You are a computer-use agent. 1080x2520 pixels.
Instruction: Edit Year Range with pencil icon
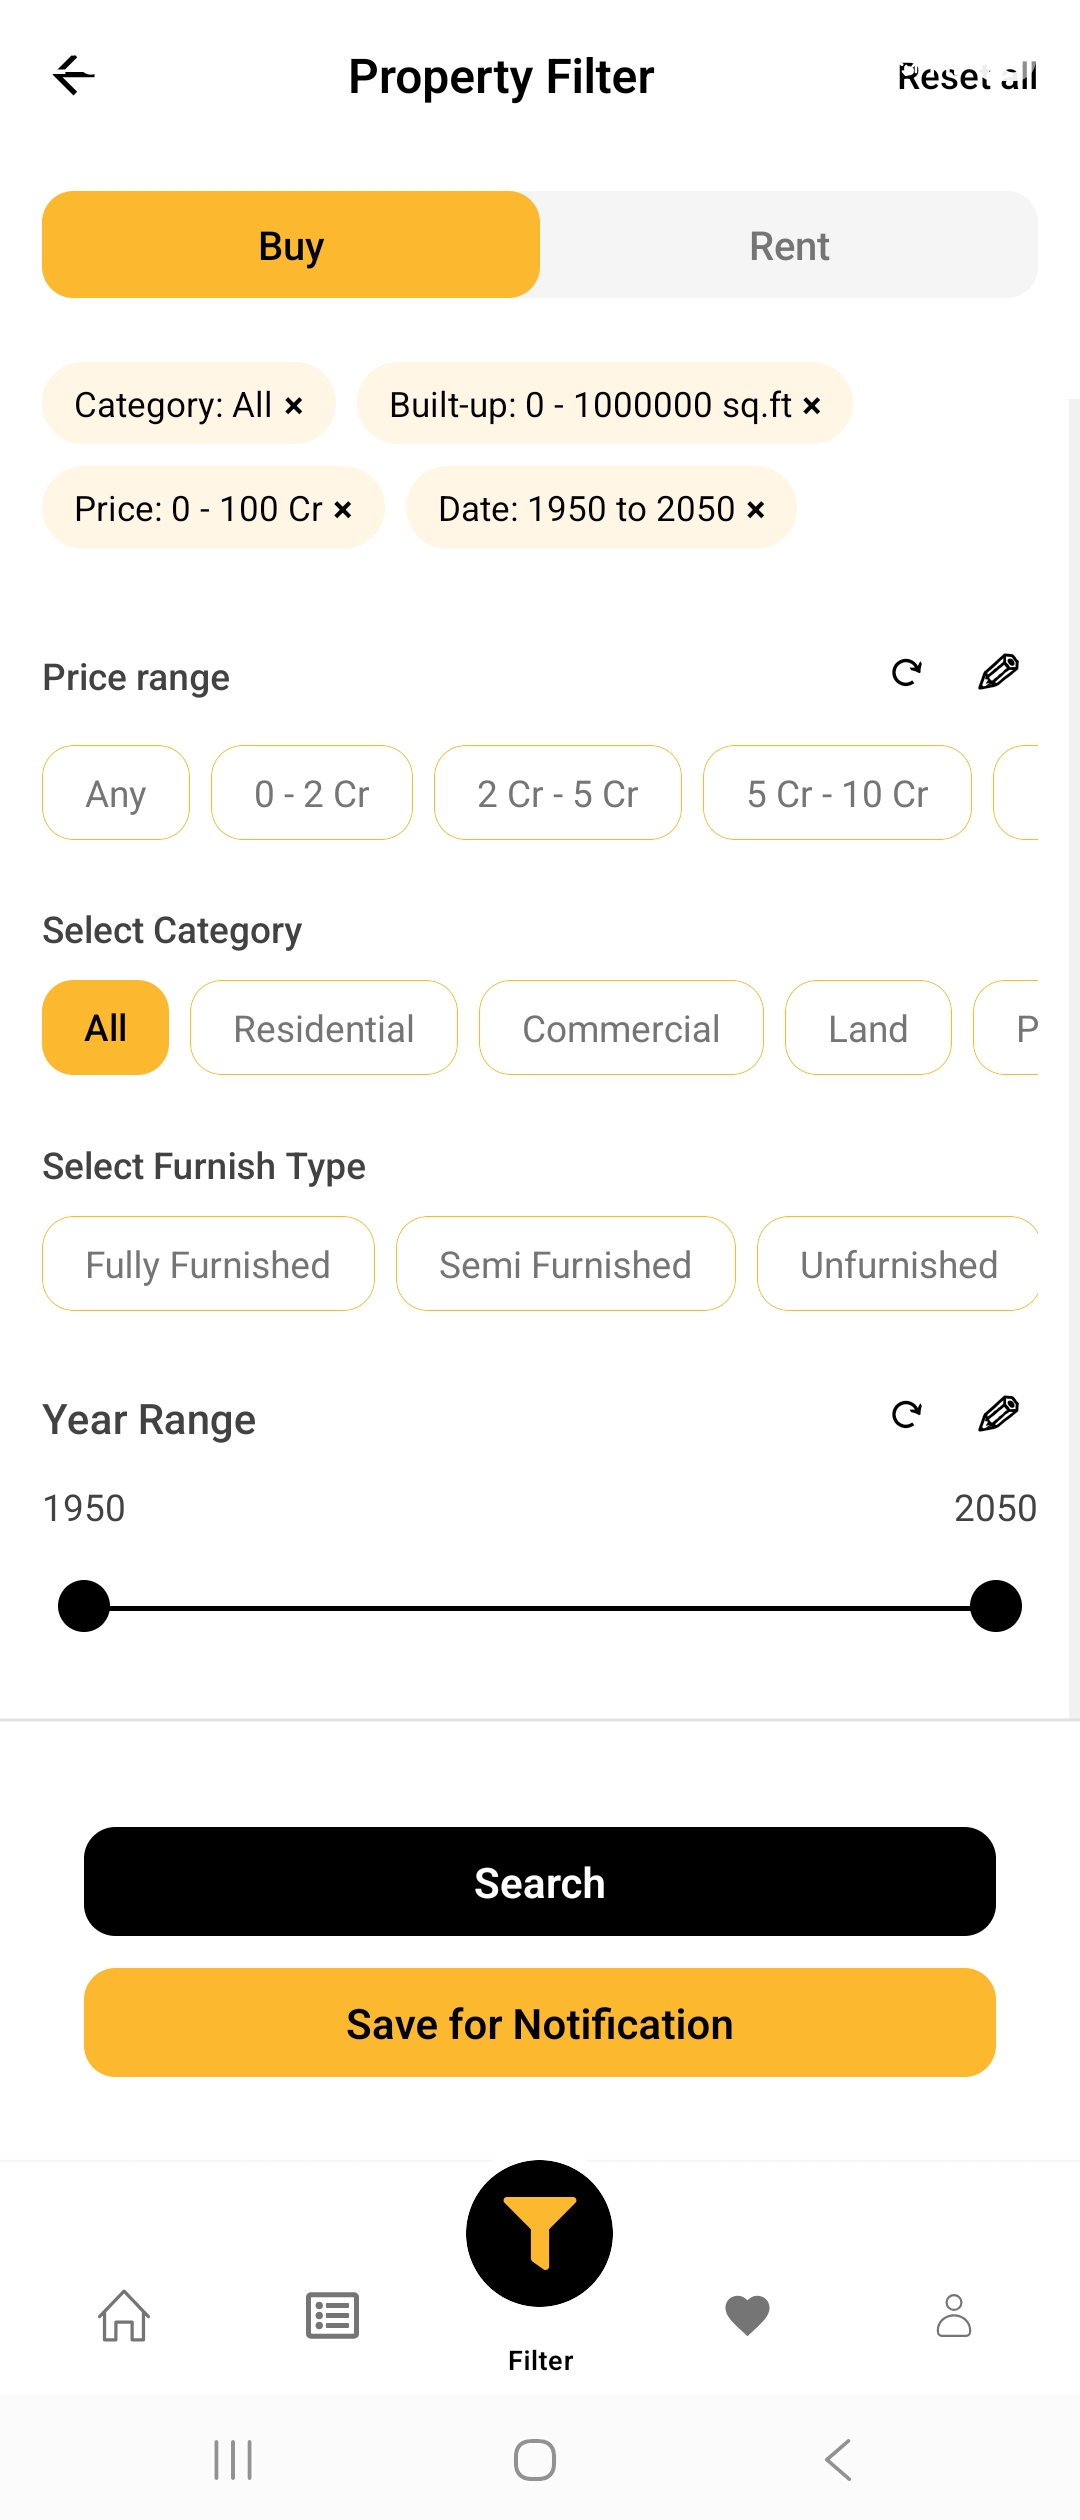point(998,1414)
